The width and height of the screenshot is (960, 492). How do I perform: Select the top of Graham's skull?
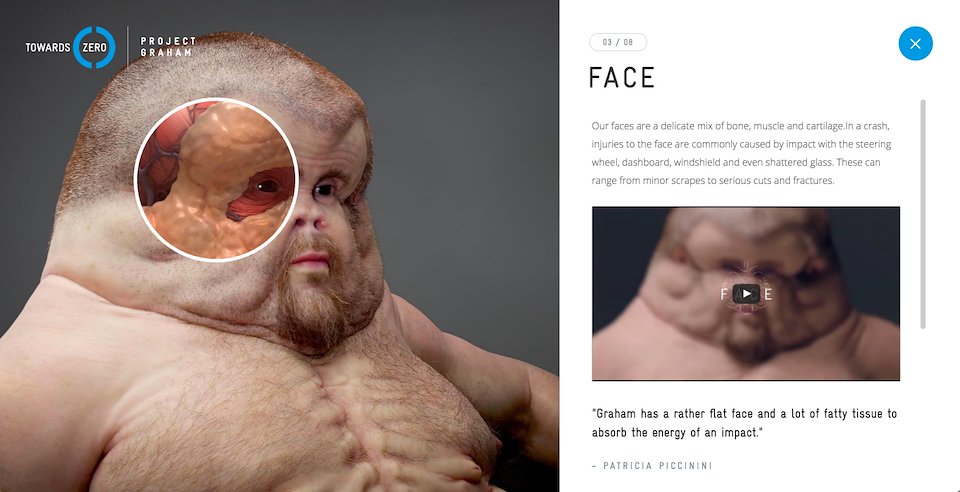pyautogui.click(x=227, y=67)
